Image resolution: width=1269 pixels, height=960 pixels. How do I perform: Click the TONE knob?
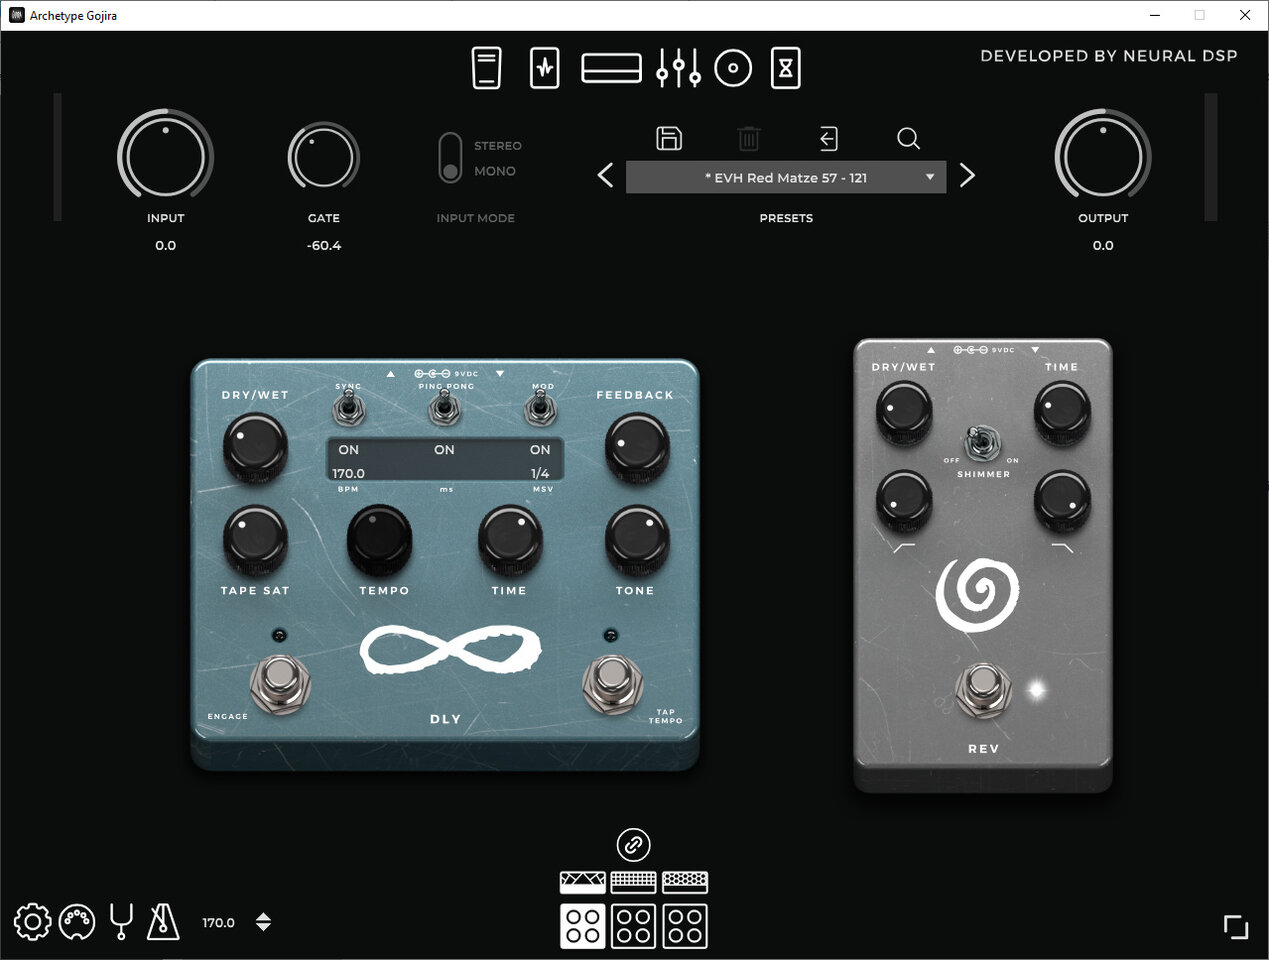pos(636,538)
